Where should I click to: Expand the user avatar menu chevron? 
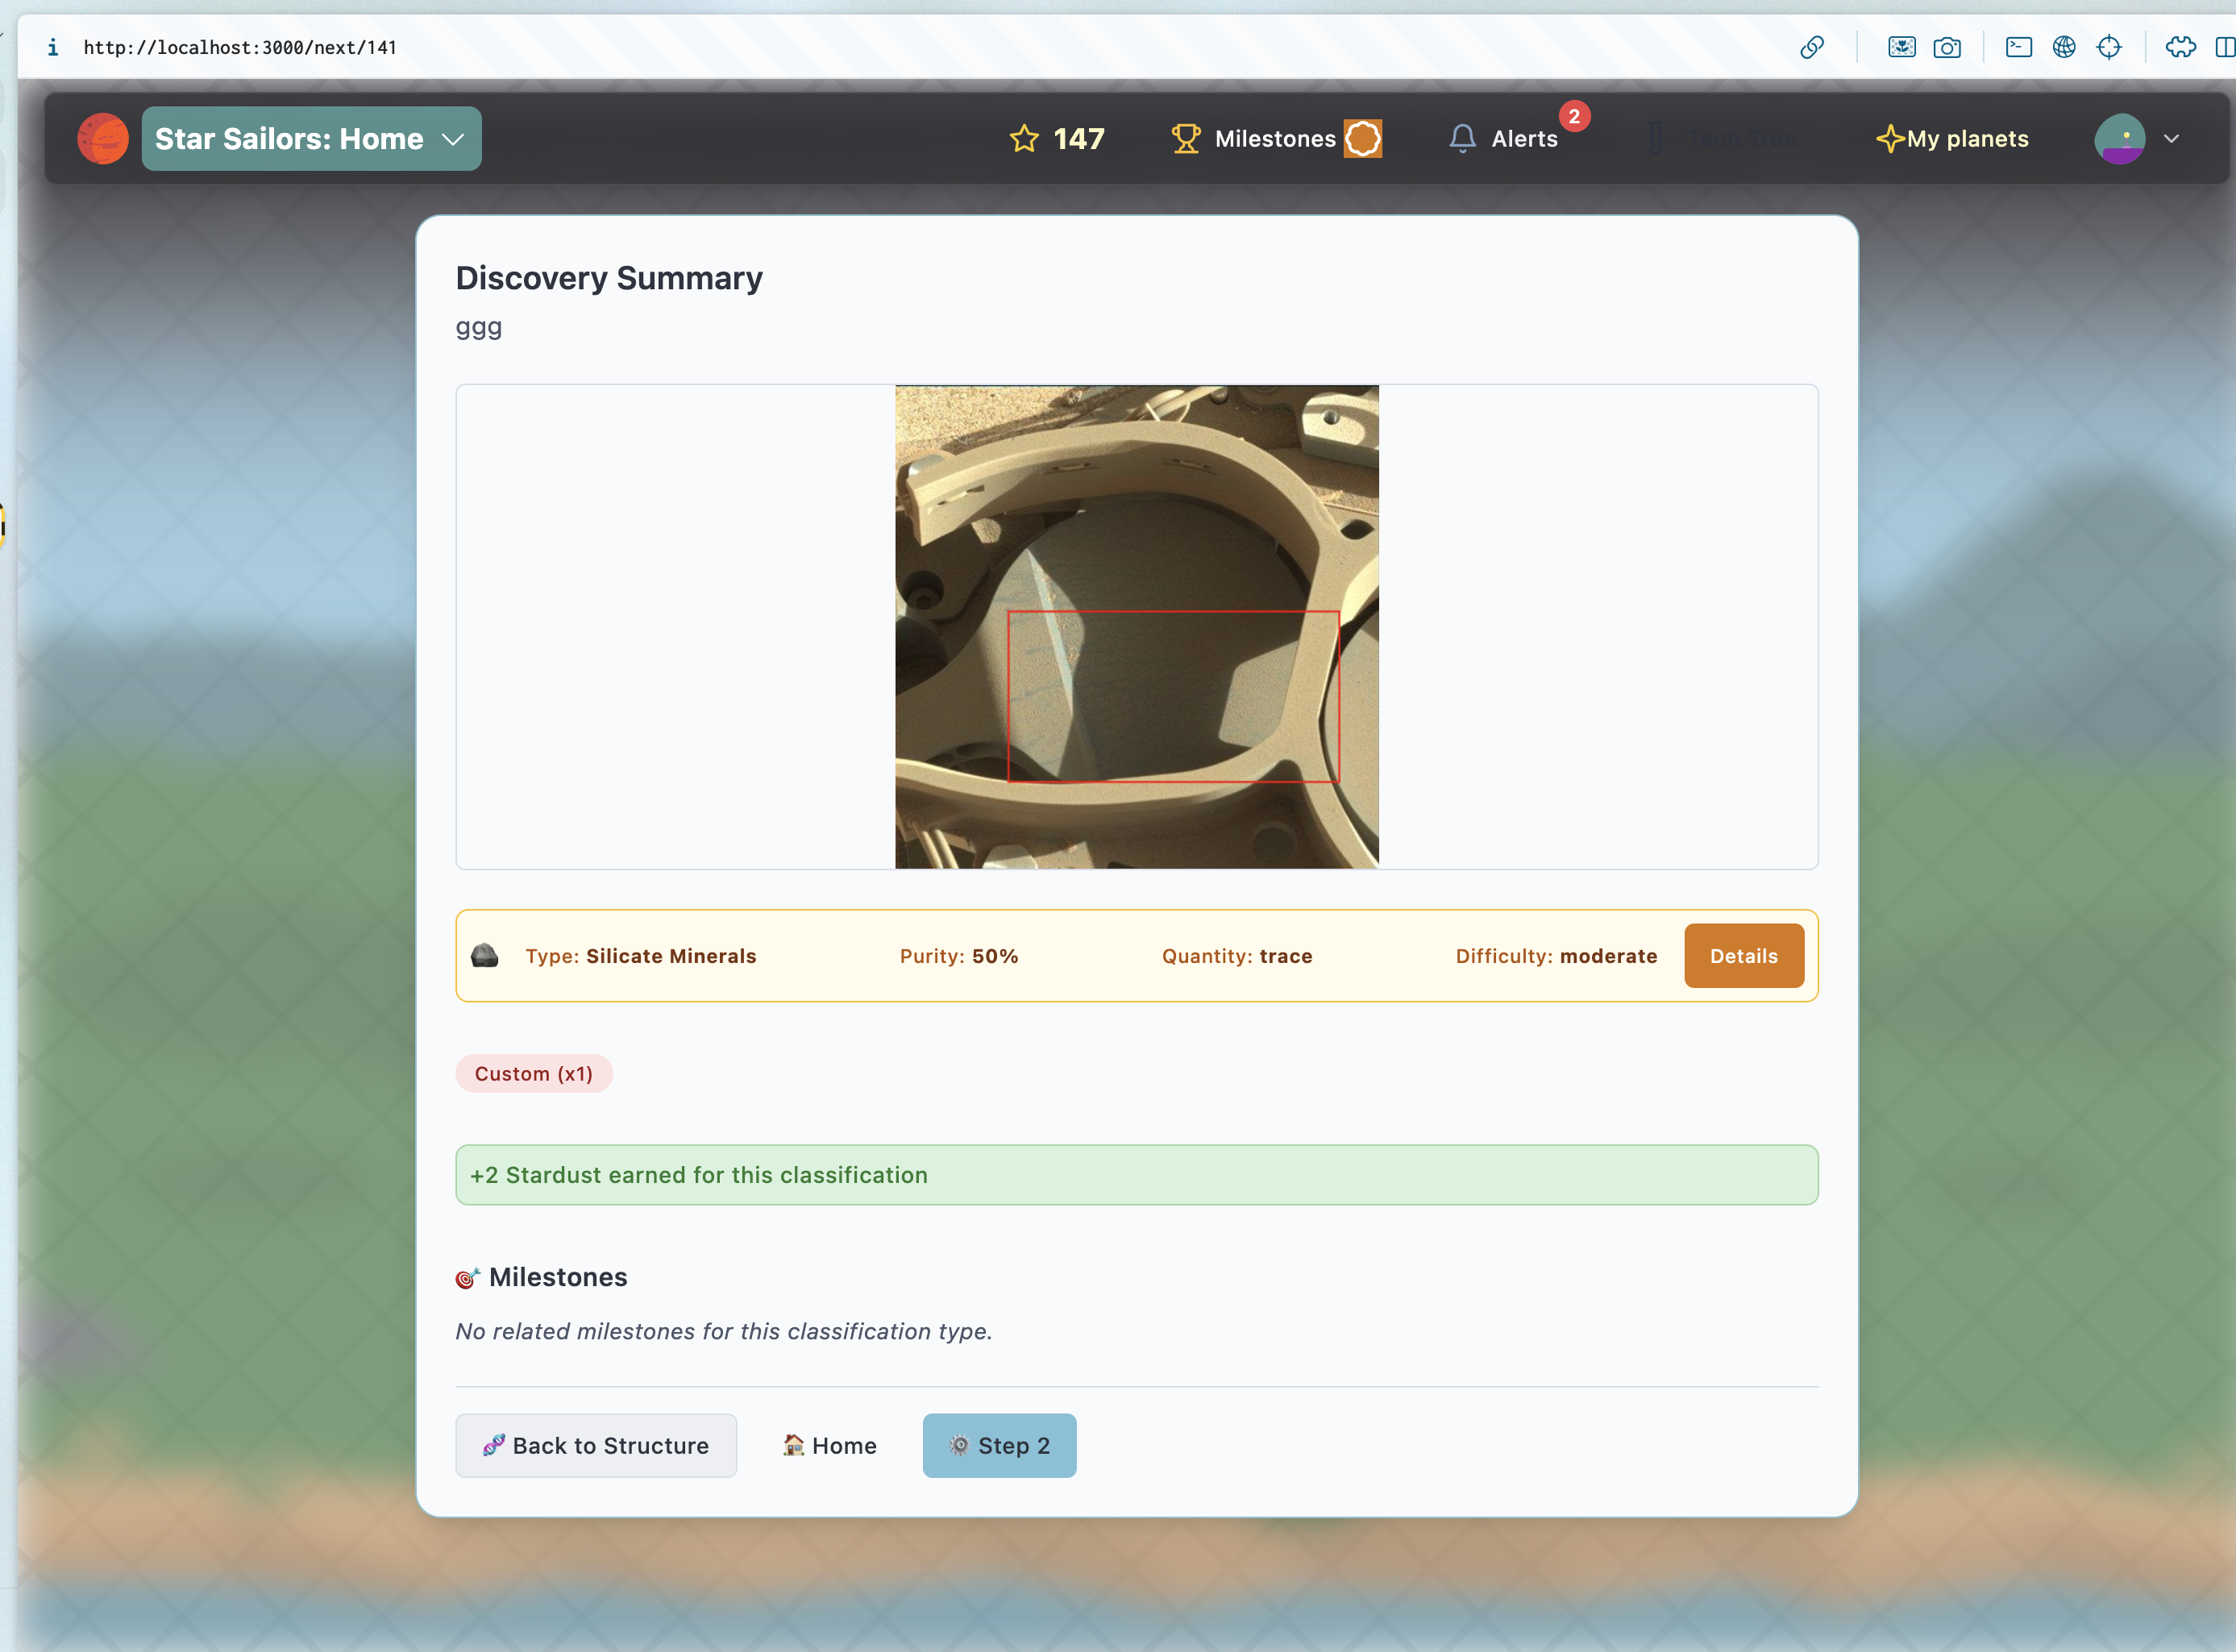tap(2171, 138)
